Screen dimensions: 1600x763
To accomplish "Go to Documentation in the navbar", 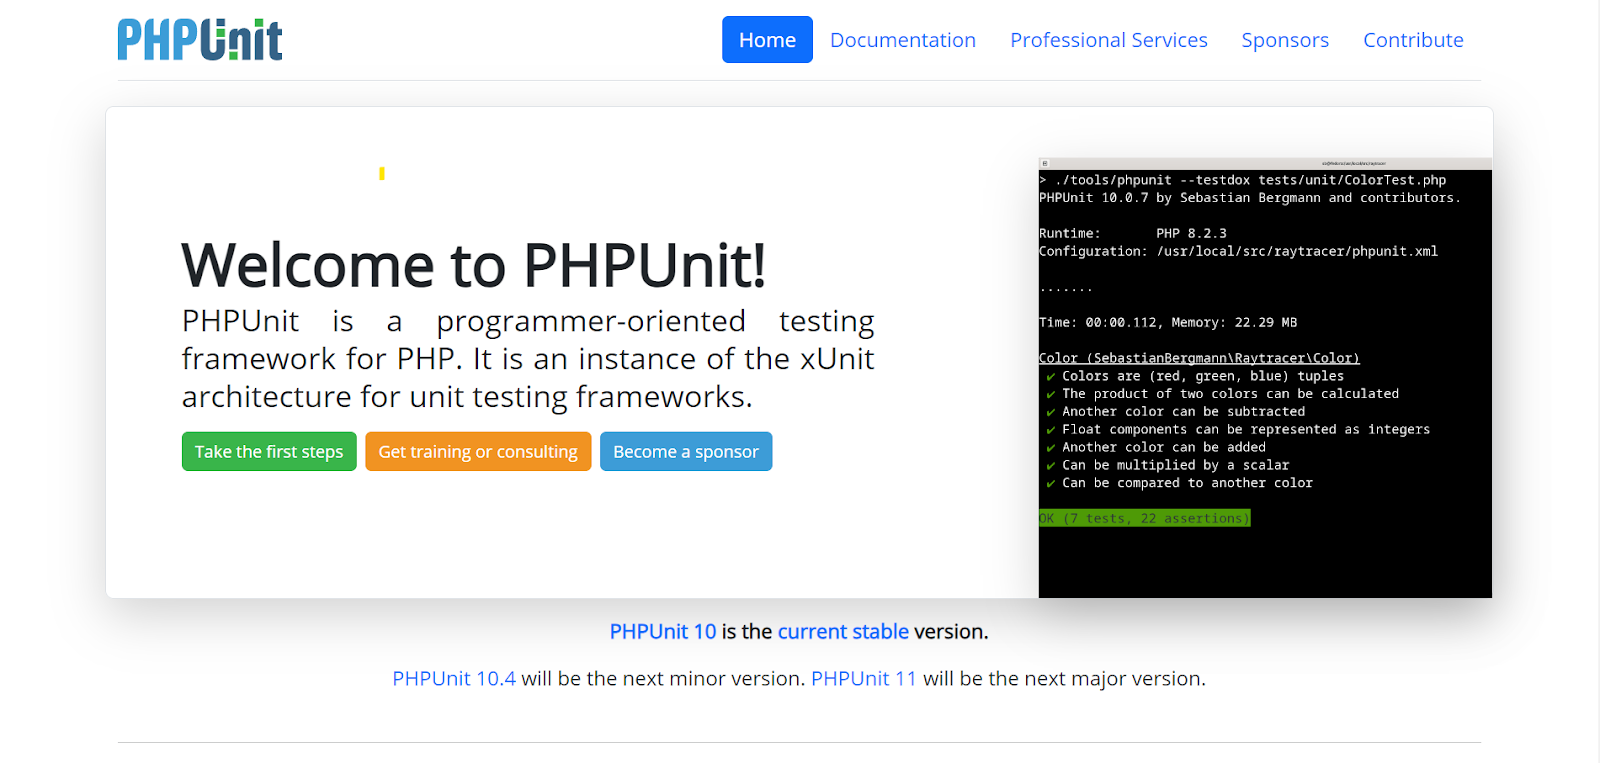I will pos(903,40).
